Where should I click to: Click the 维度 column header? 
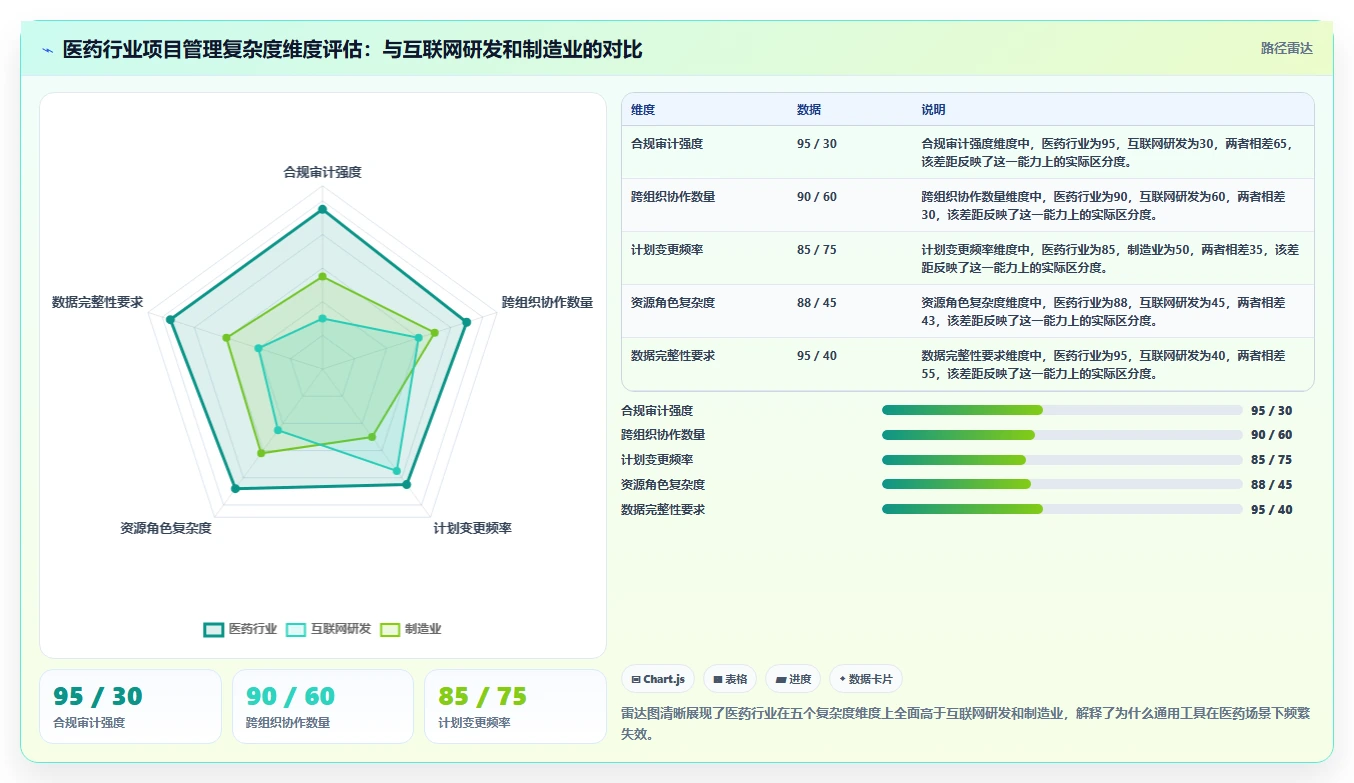tap(643, 110)
